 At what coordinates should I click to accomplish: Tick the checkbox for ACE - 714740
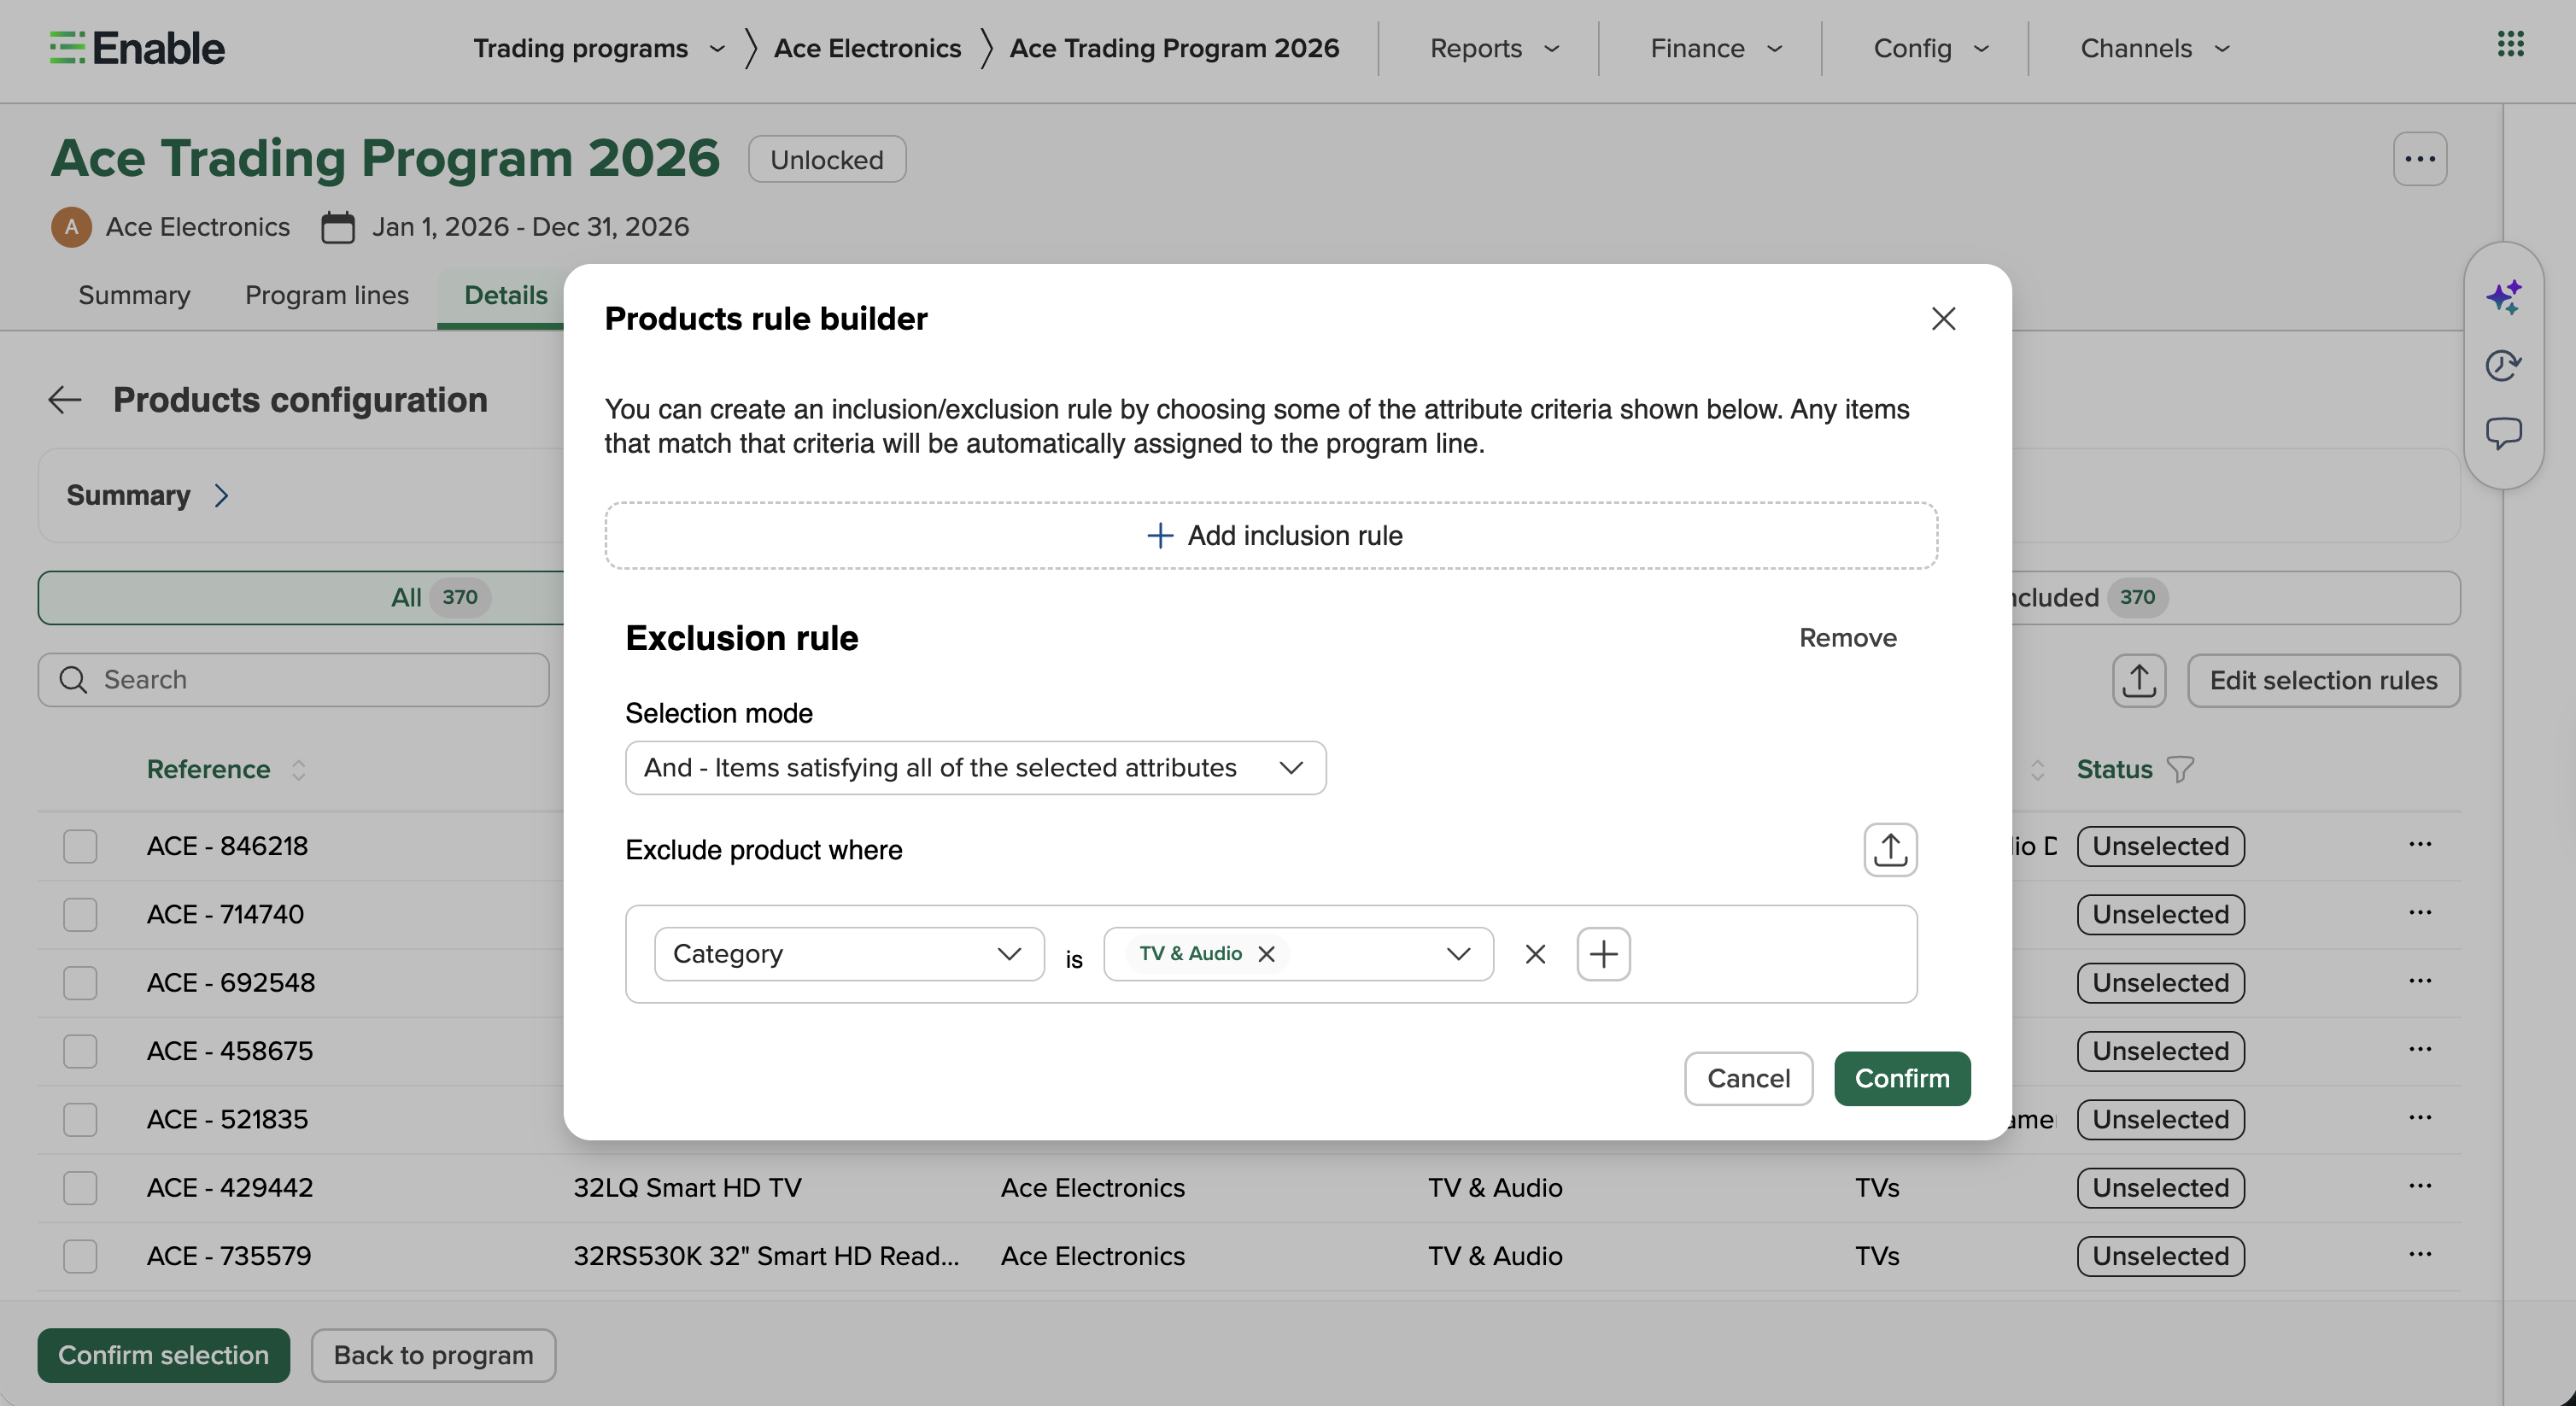pyautogui.click(x=80, y=914)
